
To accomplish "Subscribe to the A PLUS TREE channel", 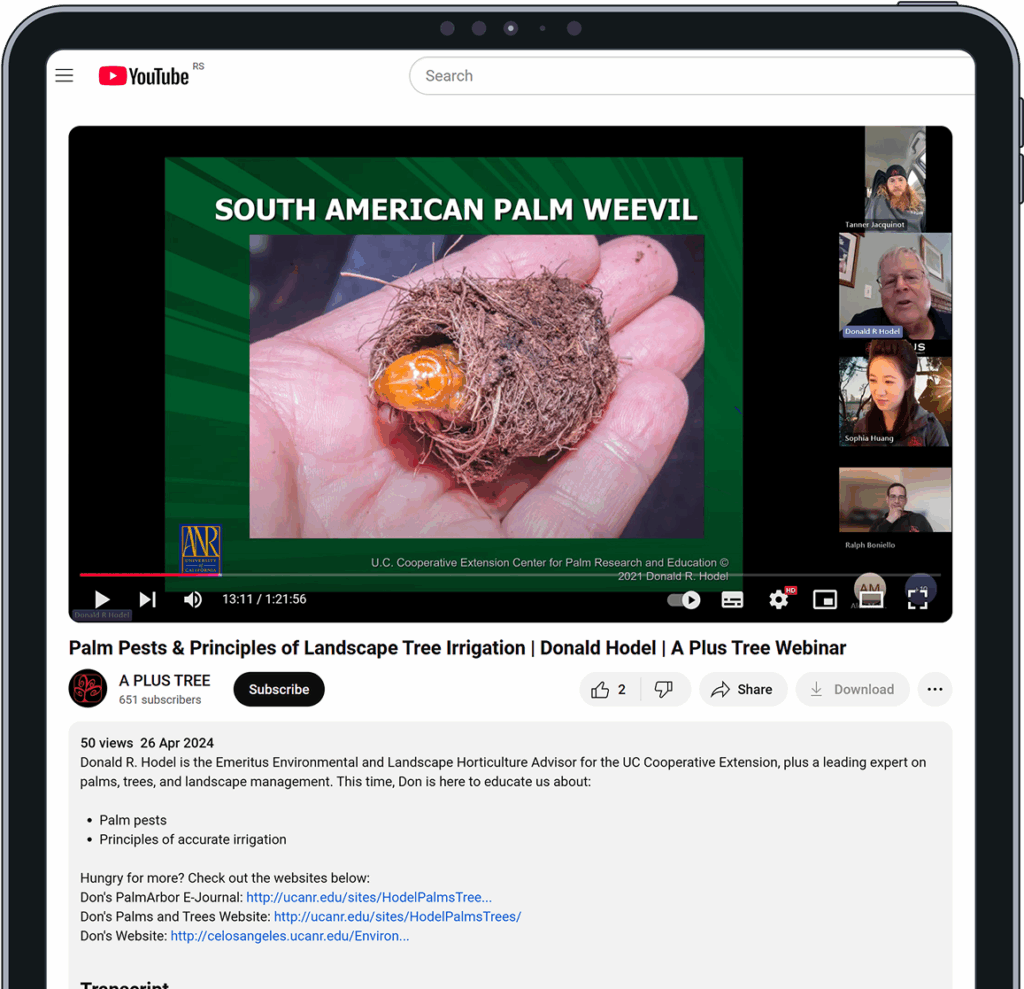I will [x=279, y=689].
